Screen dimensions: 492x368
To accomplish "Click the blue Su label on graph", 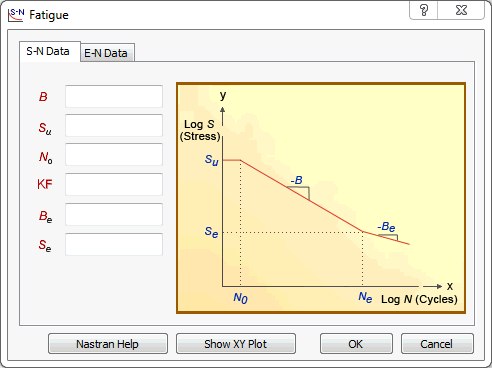I will pyautogui.click(x=211, y=160).
